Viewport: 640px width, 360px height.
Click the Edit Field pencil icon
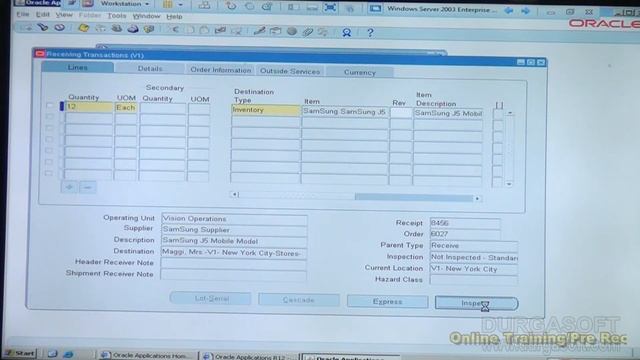click(259, 31)
